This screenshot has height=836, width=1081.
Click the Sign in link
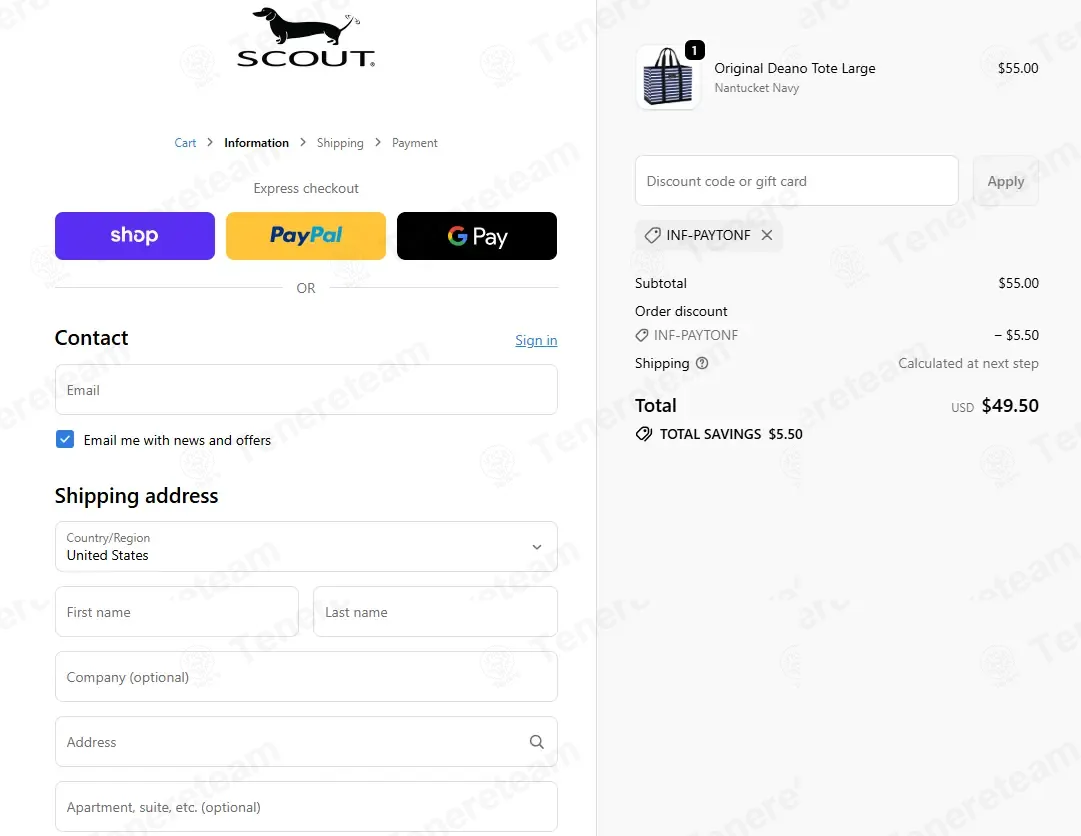pos(536,340)
